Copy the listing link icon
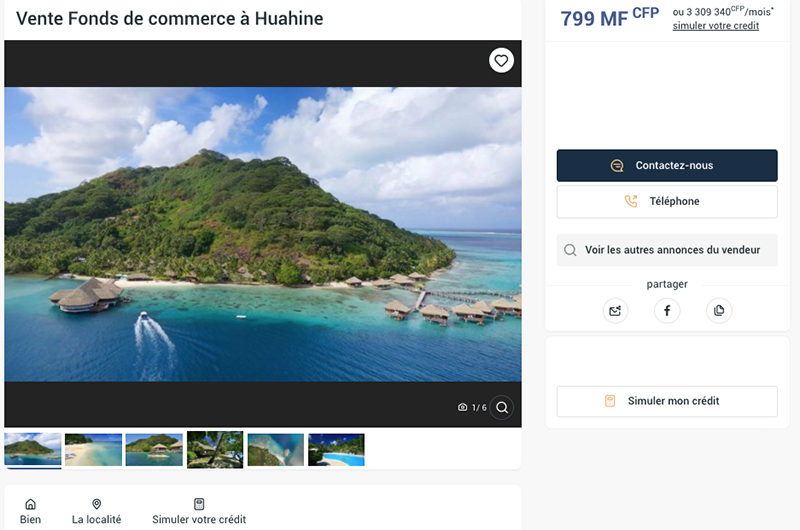This screenshot has width=800, height=530. [x=718, y=311]
